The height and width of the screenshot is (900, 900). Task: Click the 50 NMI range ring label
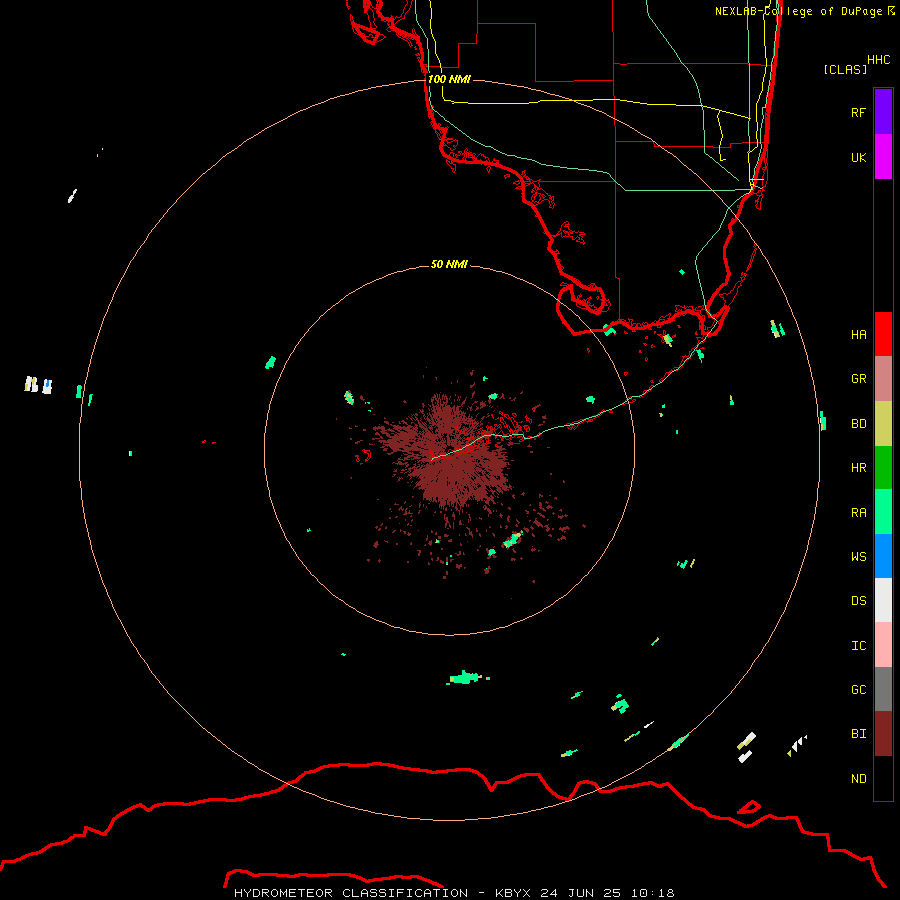pyautogui.click(x=449, y=264)
